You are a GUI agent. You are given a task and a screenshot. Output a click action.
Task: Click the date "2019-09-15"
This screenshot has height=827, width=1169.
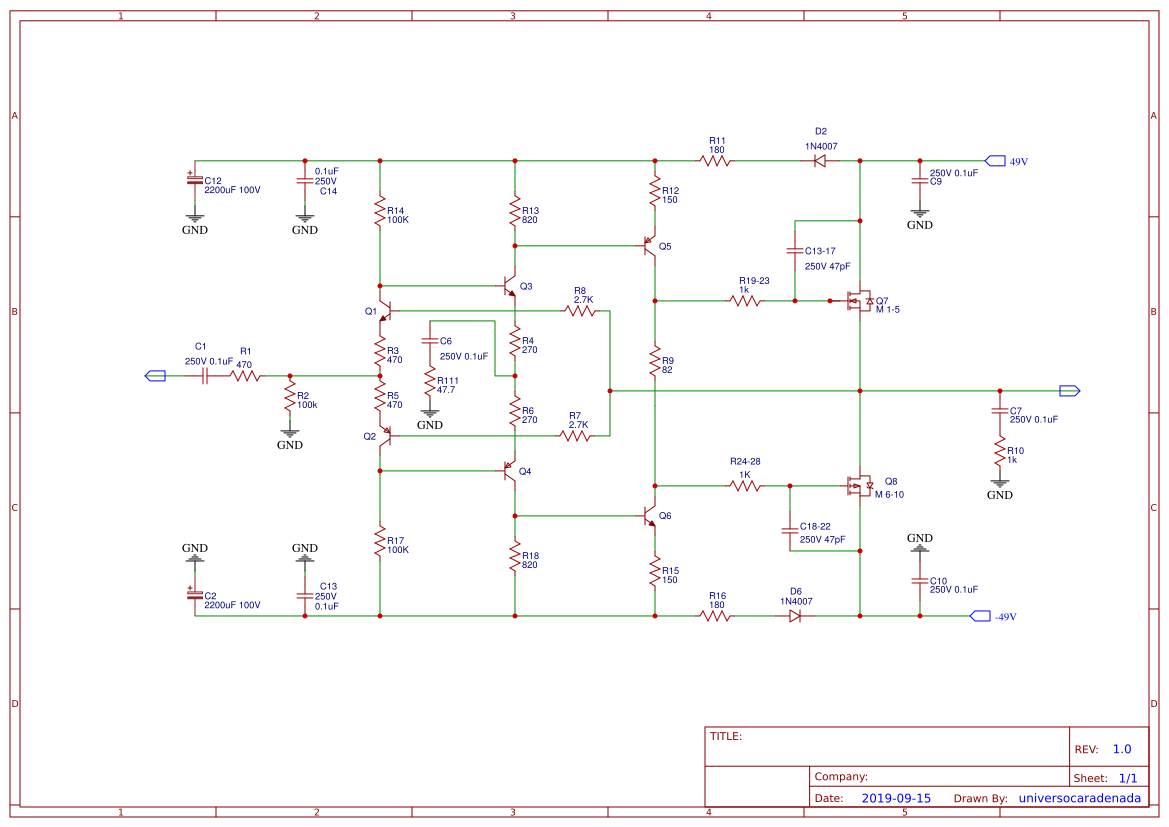896,798
